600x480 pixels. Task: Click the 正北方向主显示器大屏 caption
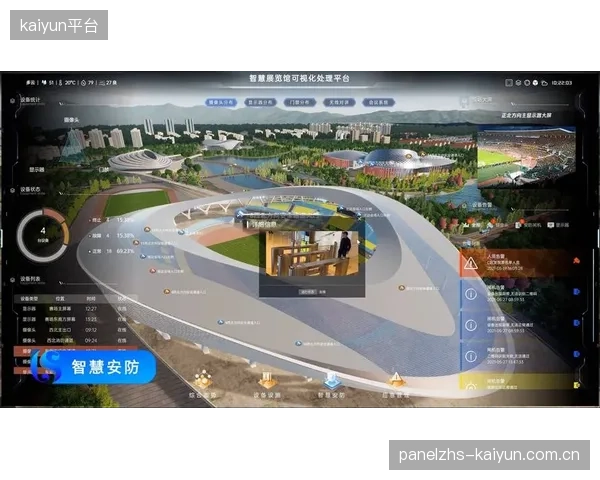527,115
